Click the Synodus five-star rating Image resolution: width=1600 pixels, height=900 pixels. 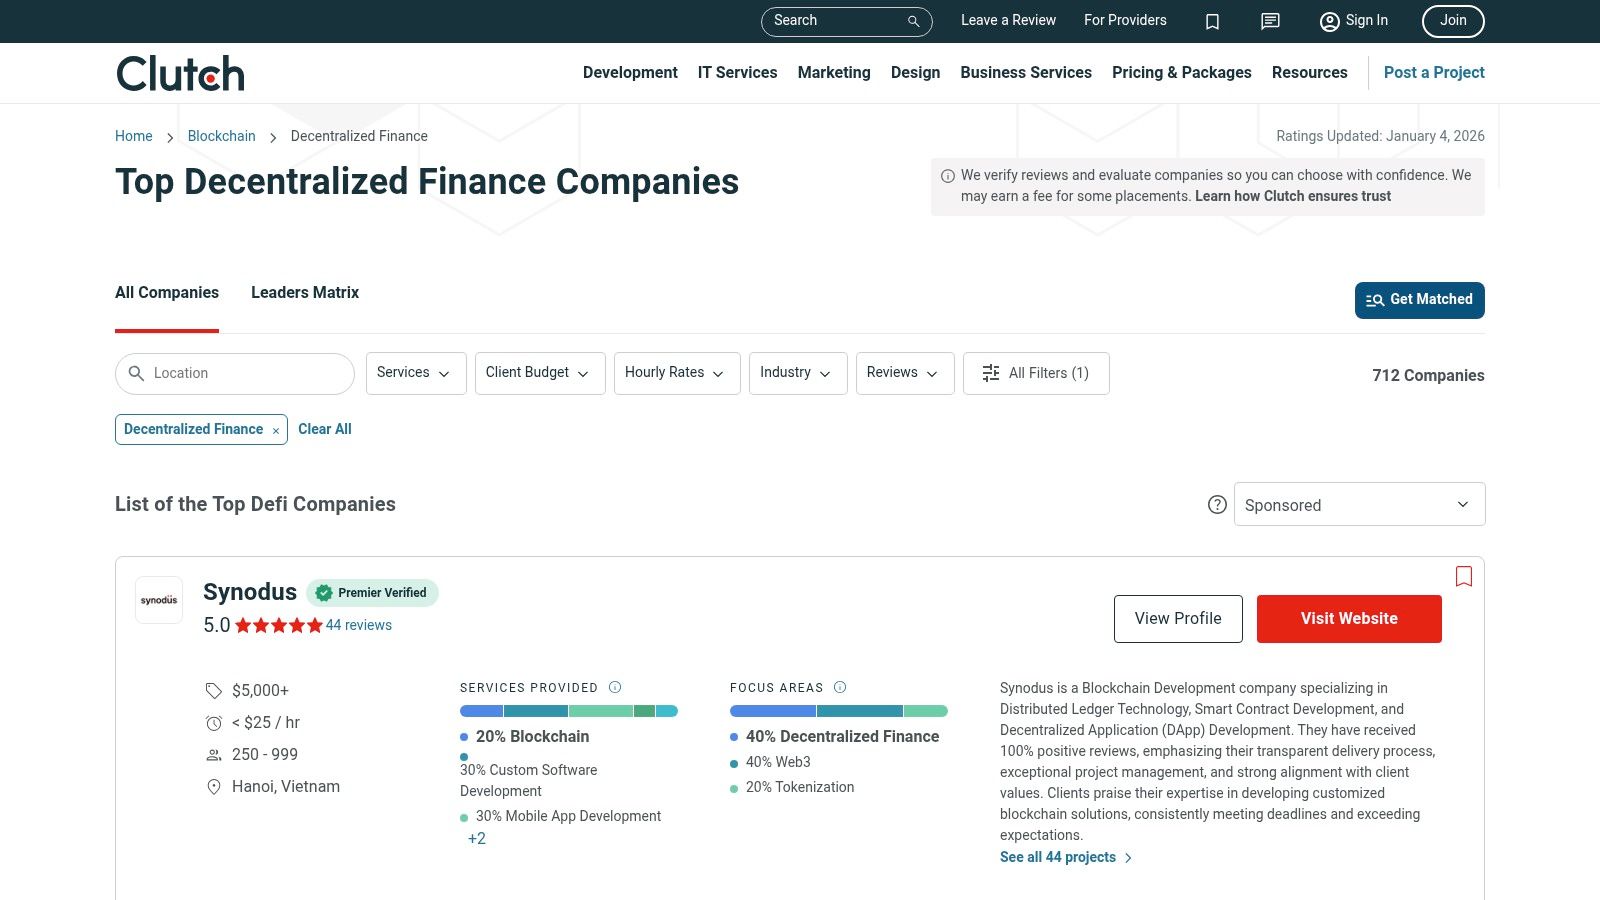(279, 626)
